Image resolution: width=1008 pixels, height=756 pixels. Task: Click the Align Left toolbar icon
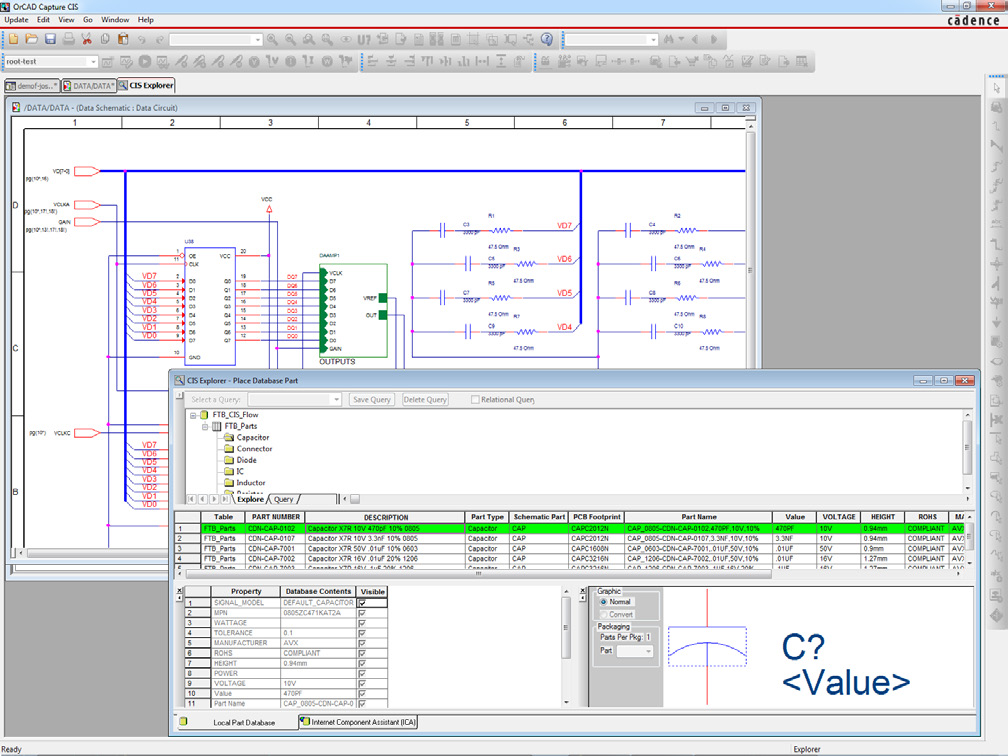pyautogui.click(x=372, y=62)
